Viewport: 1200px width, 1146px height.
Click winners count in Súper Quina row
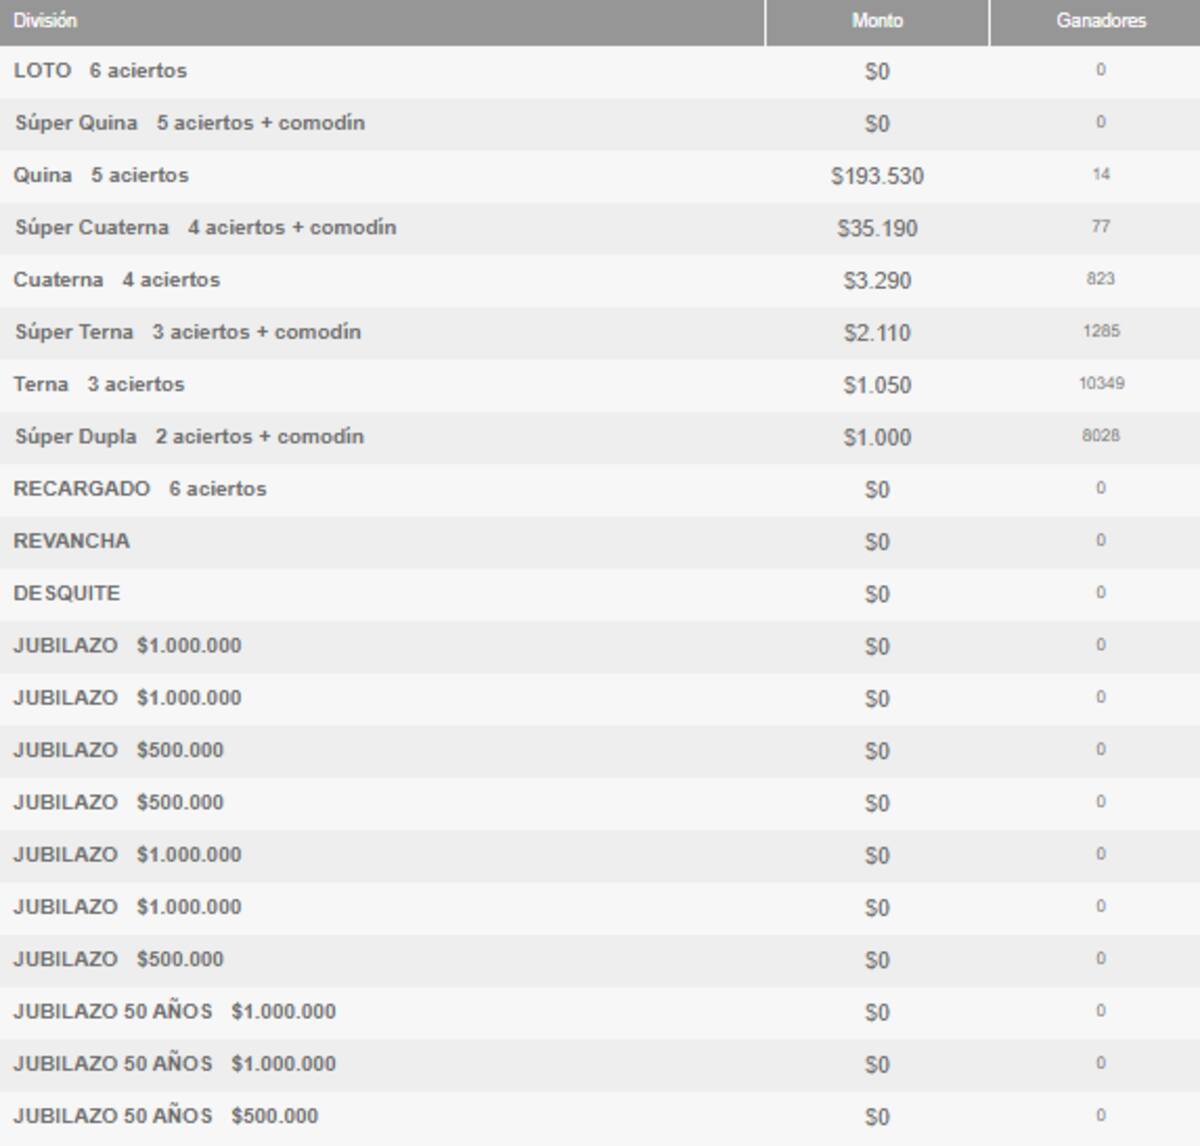(x=1101, y=122)
